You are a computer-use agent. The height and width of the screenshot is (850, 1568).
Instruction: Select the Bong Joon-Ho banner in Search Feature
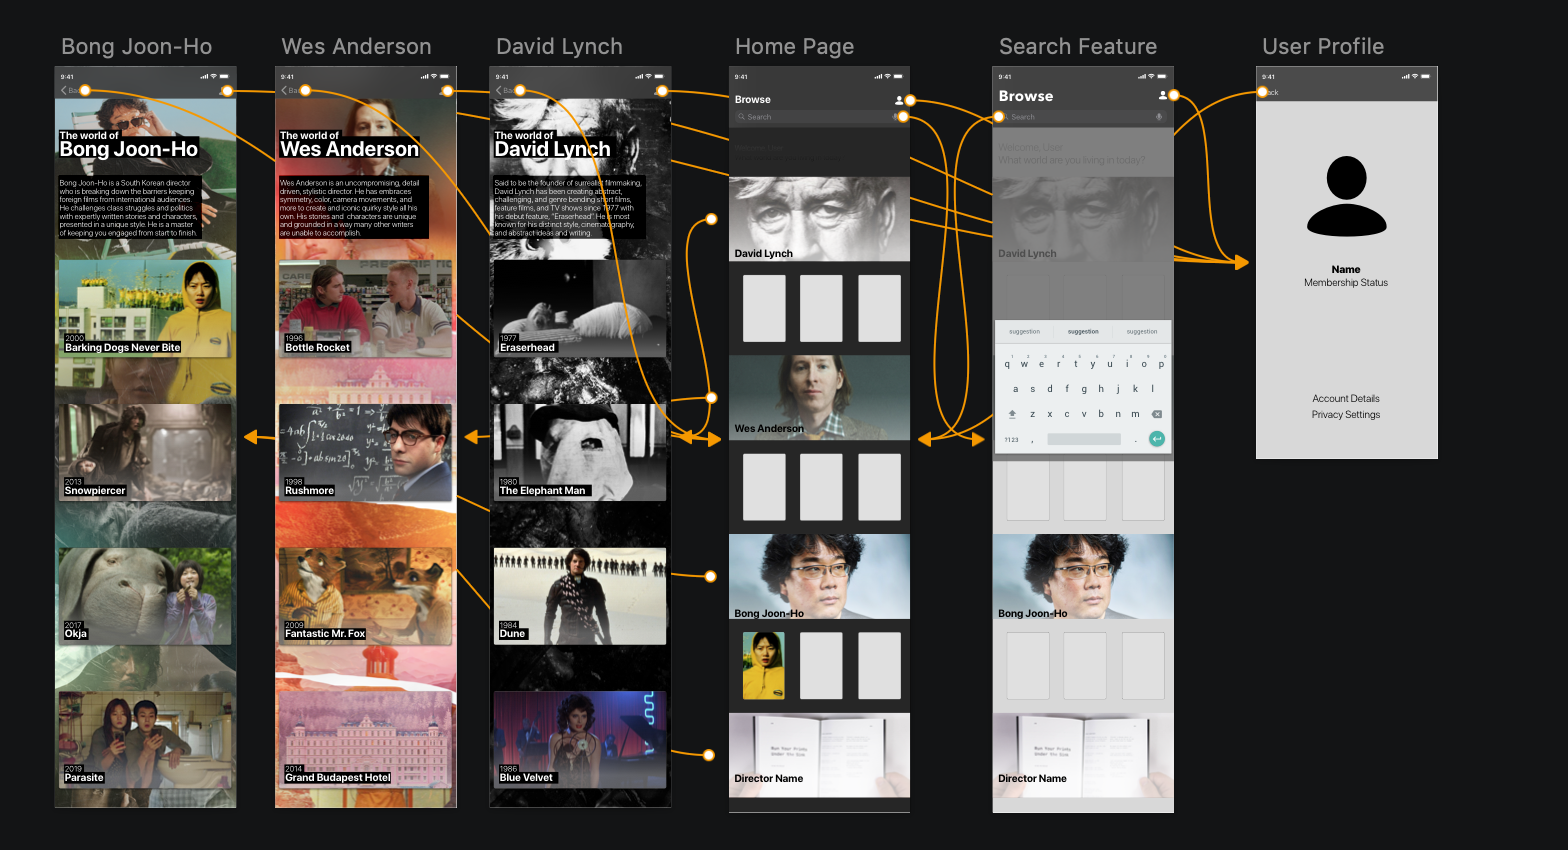[1083, 576]
